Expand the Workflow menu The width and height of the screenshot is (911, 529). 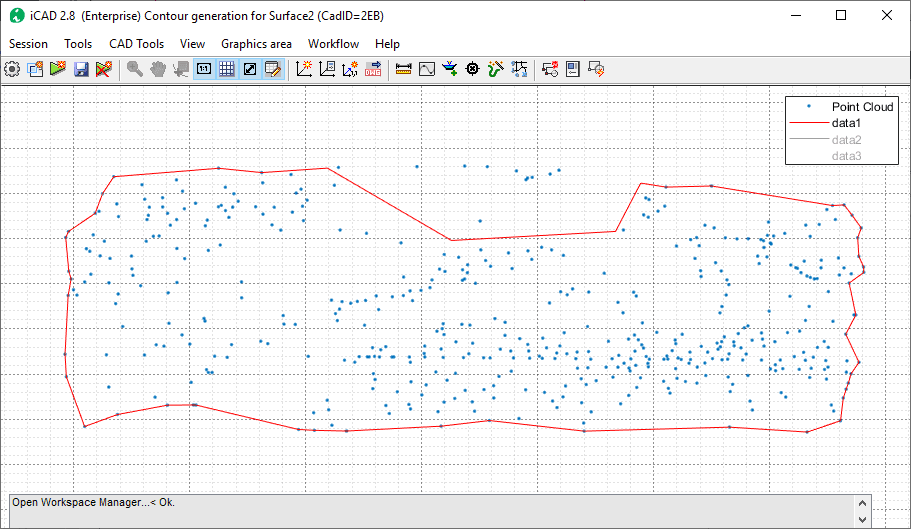click(x=333, y=44)
